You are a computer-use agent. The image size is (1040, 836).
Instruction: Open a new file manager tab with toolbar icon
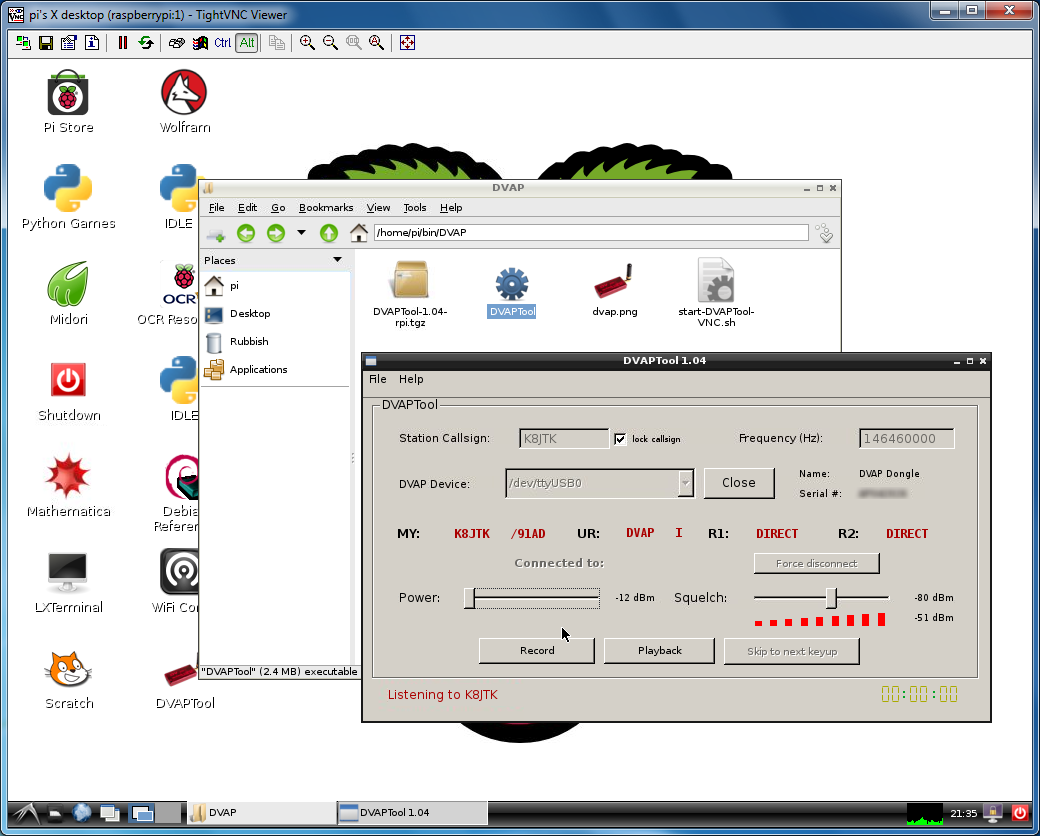(x=216, y=234)
